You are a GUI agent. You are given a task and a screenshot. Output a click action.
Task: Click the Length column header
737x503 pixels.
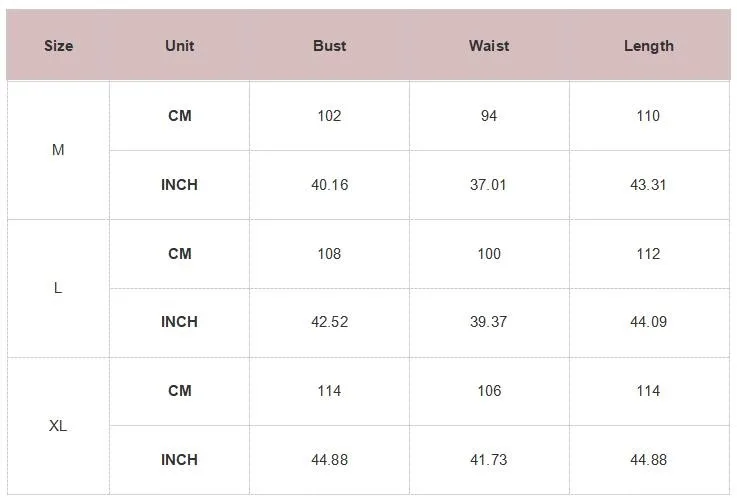[648, 46]
